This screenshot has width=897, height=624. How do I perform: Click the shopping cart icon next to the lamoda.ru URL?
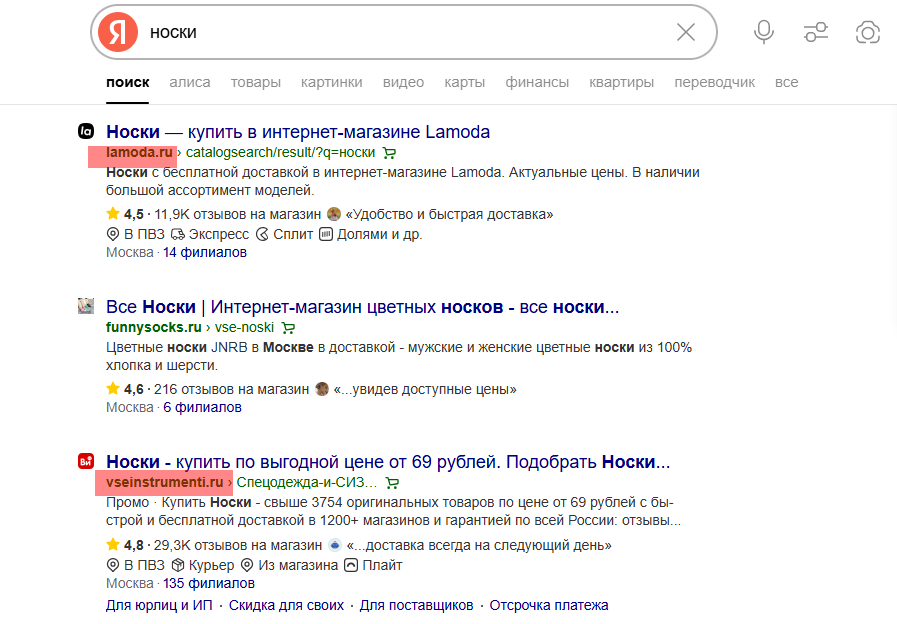click(x=390, y=153)
